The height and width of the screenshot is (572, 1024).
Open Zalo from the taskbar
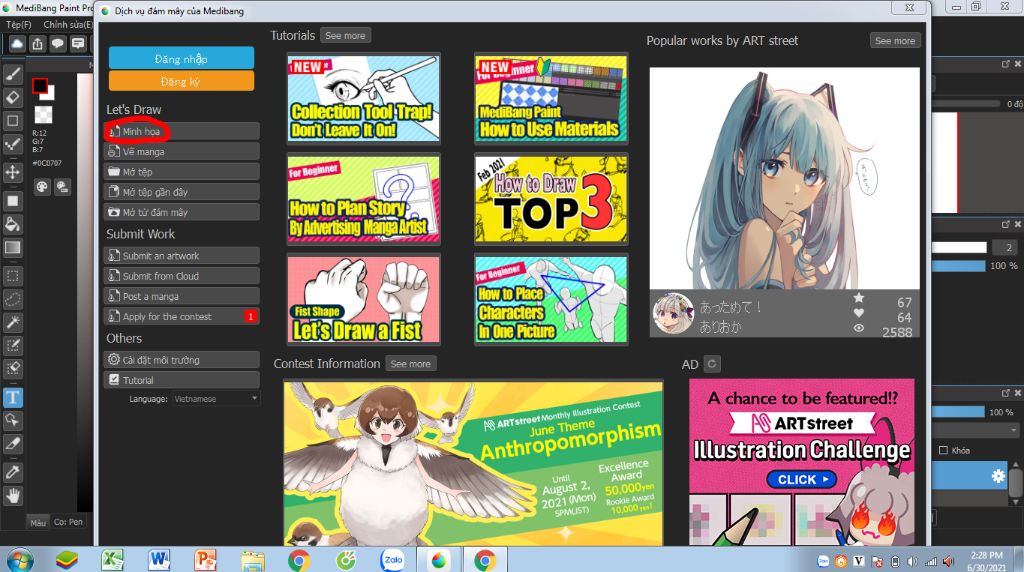coord(393,560)
